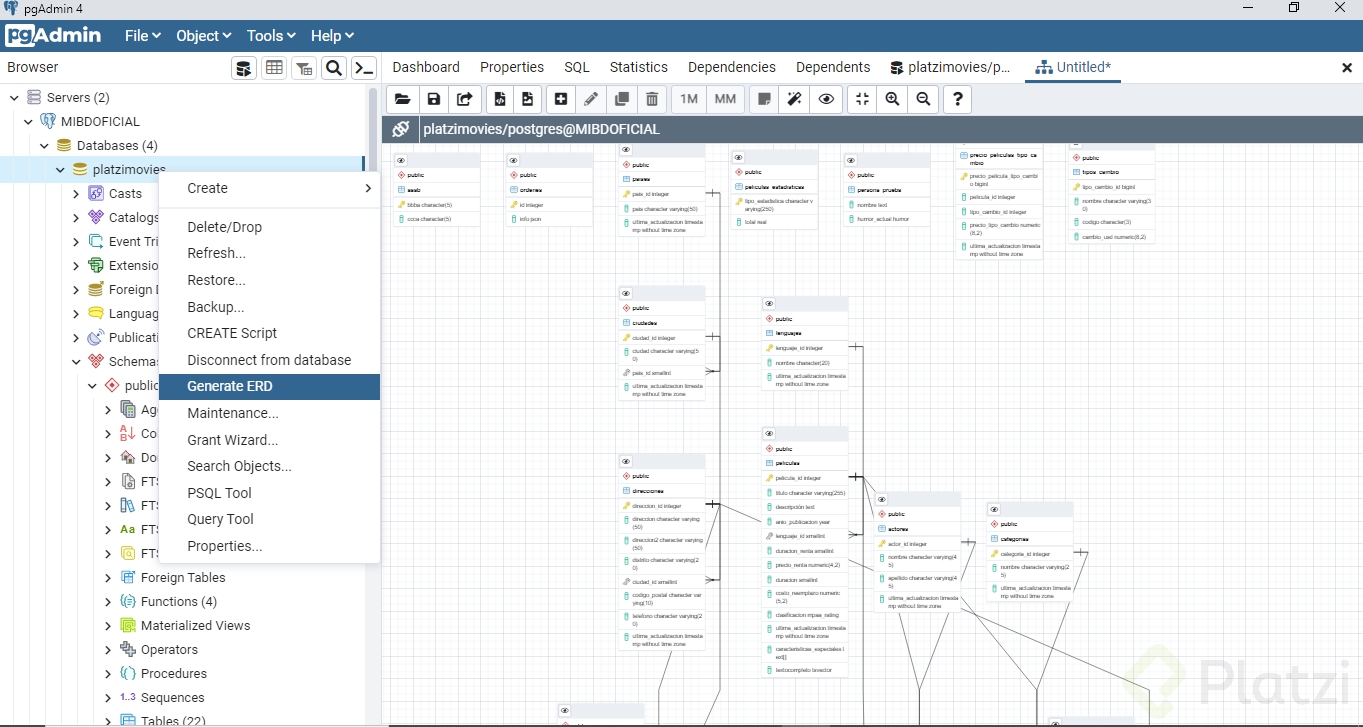This screenshot has height=727, width=1363.
Task: Toggle eye icon on the ordenes table card
Action: (514, 160)
